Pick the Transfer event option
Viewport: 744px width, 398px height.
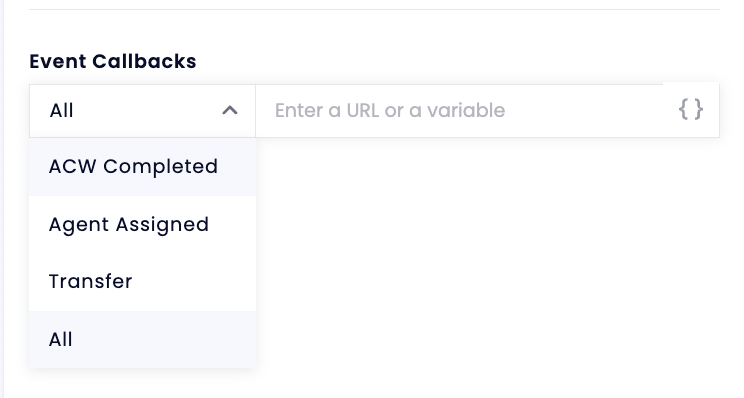pos(142,282)
